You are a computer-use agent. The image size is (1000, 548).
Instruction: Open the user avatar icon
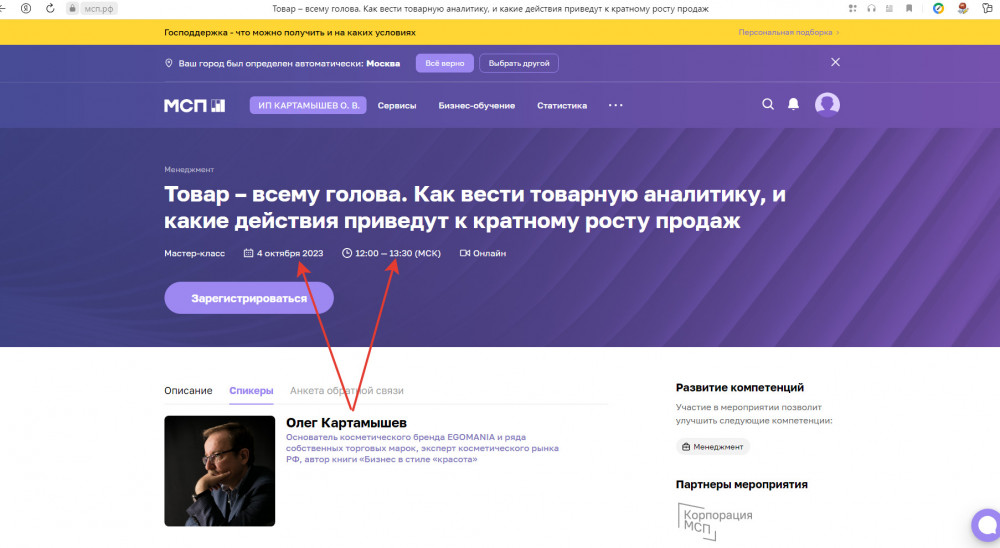point(827,105)
